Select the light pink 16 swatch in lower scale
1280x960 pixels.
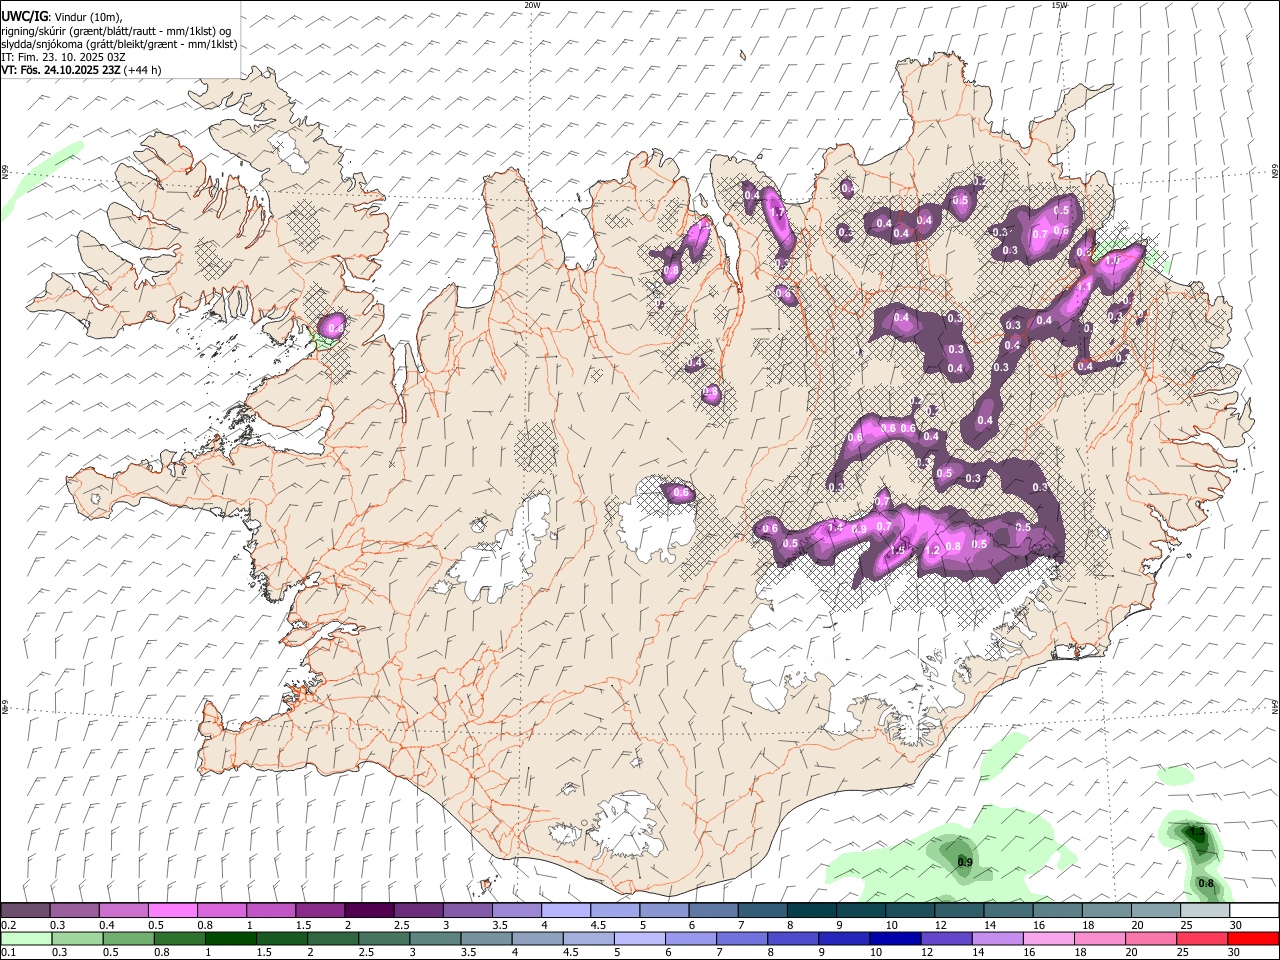1049,938
